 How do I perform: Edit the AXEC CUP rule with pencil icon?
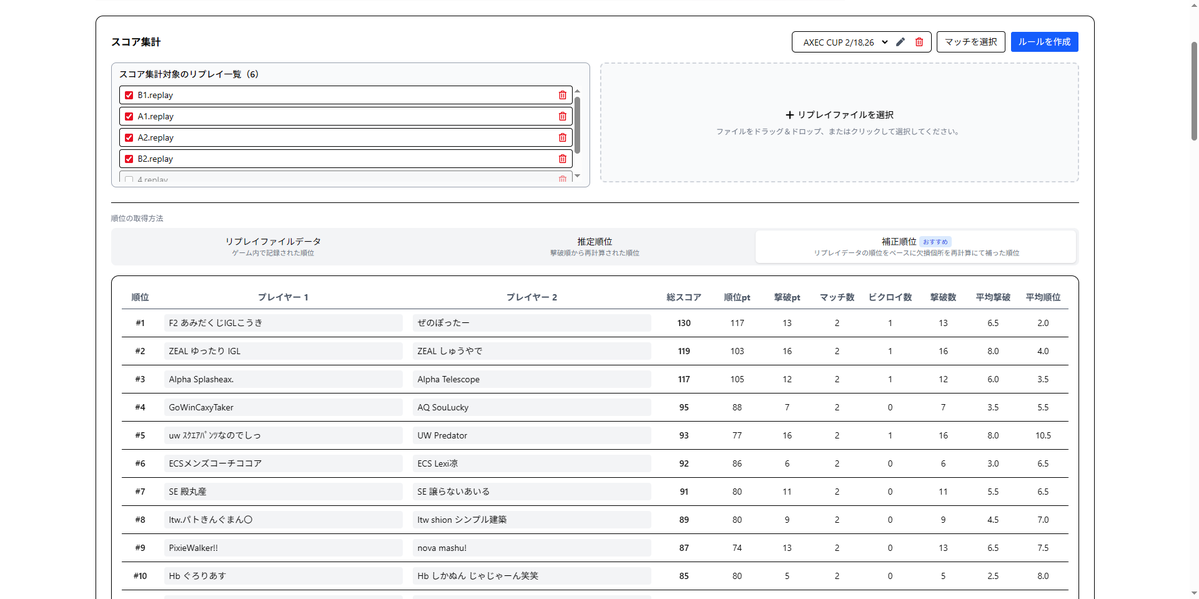point(900,42)
